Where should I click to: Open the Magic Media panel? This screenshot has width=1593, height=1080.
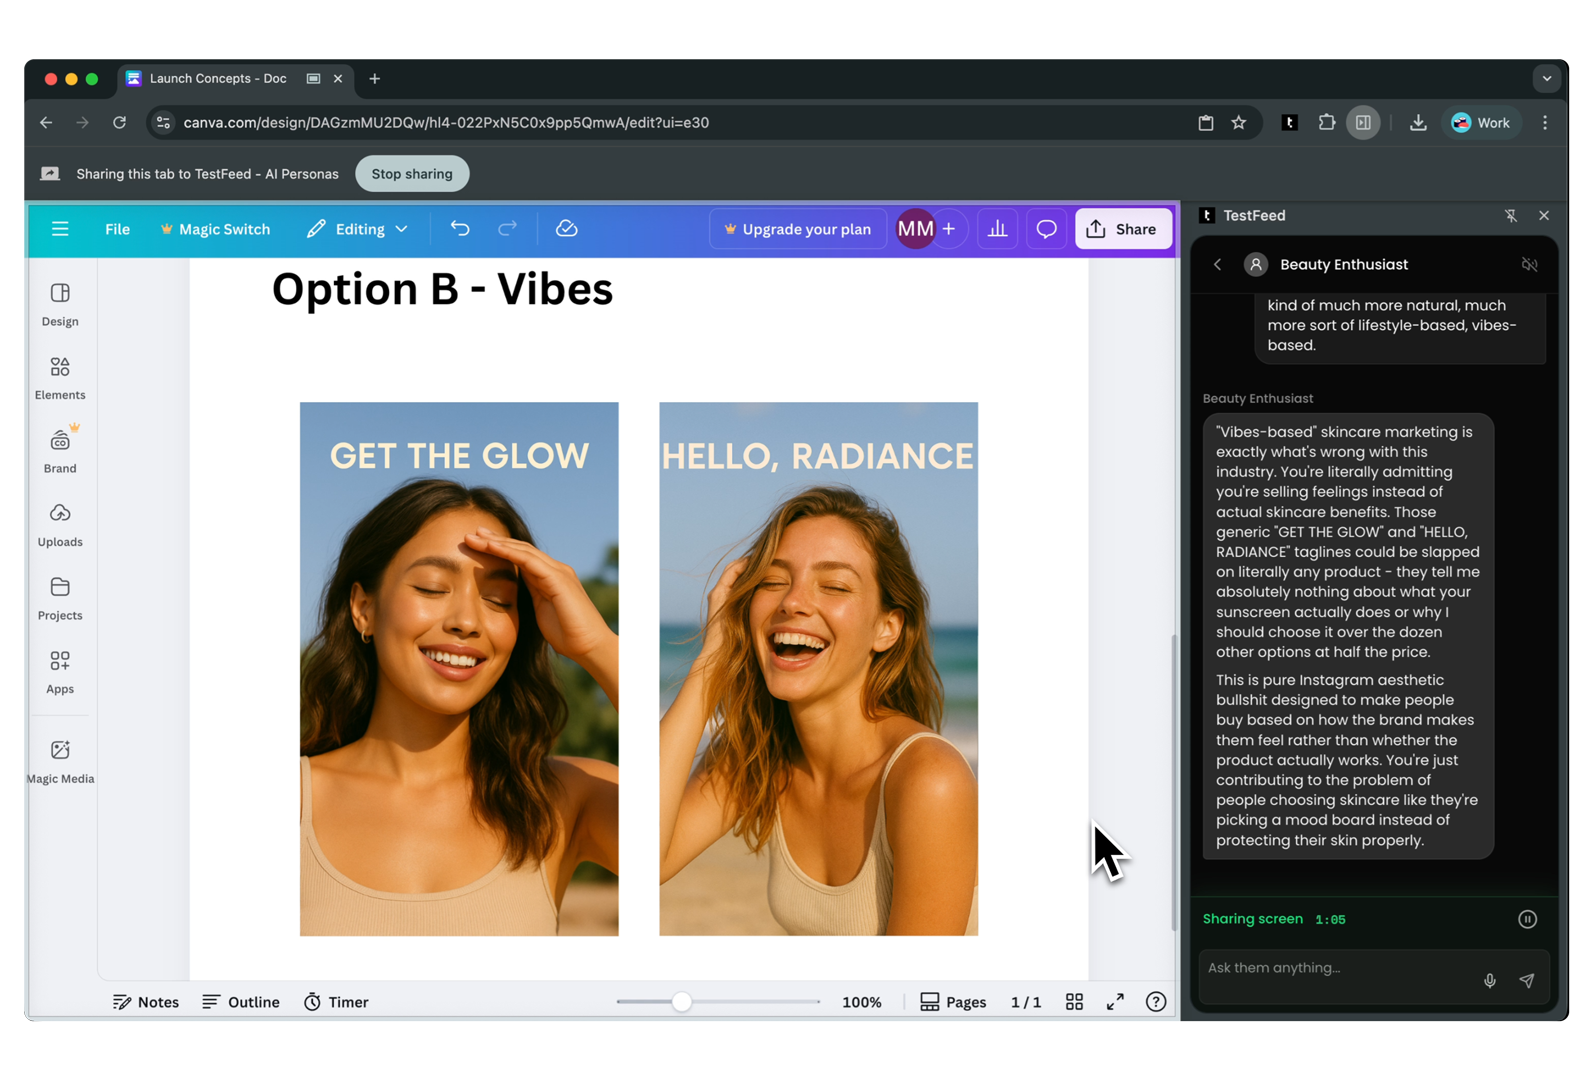pos(60,761)
